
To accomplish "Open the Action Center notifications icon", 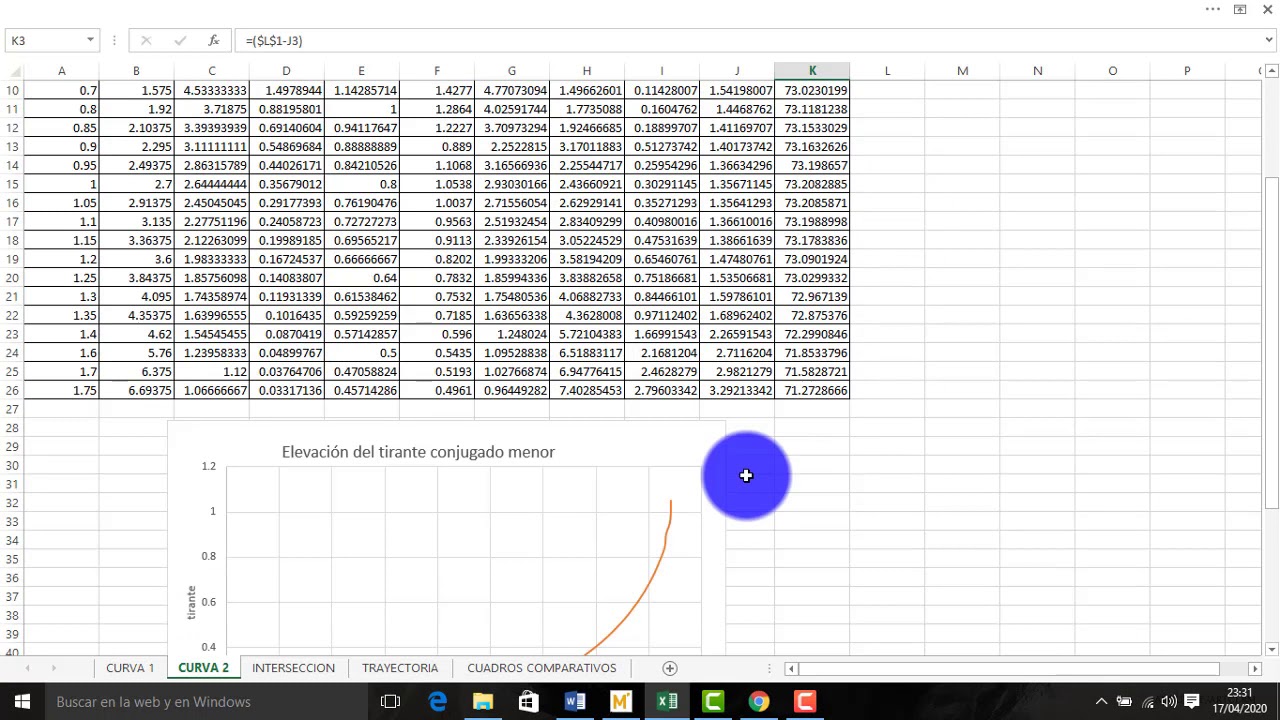I will [1192, 702].
